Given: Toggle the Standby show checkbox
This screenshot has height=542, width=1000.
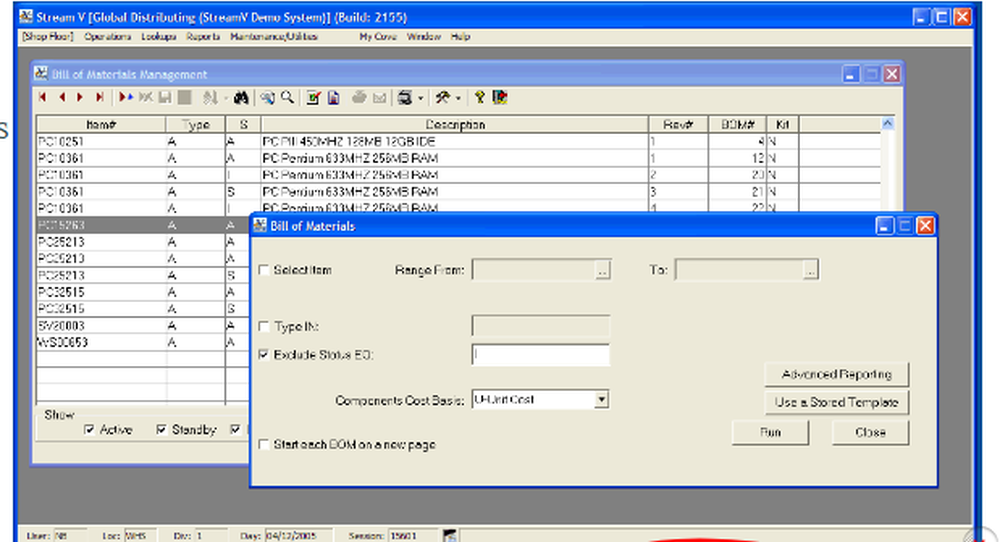Looking at the screenshot, I should pos(161,430).
